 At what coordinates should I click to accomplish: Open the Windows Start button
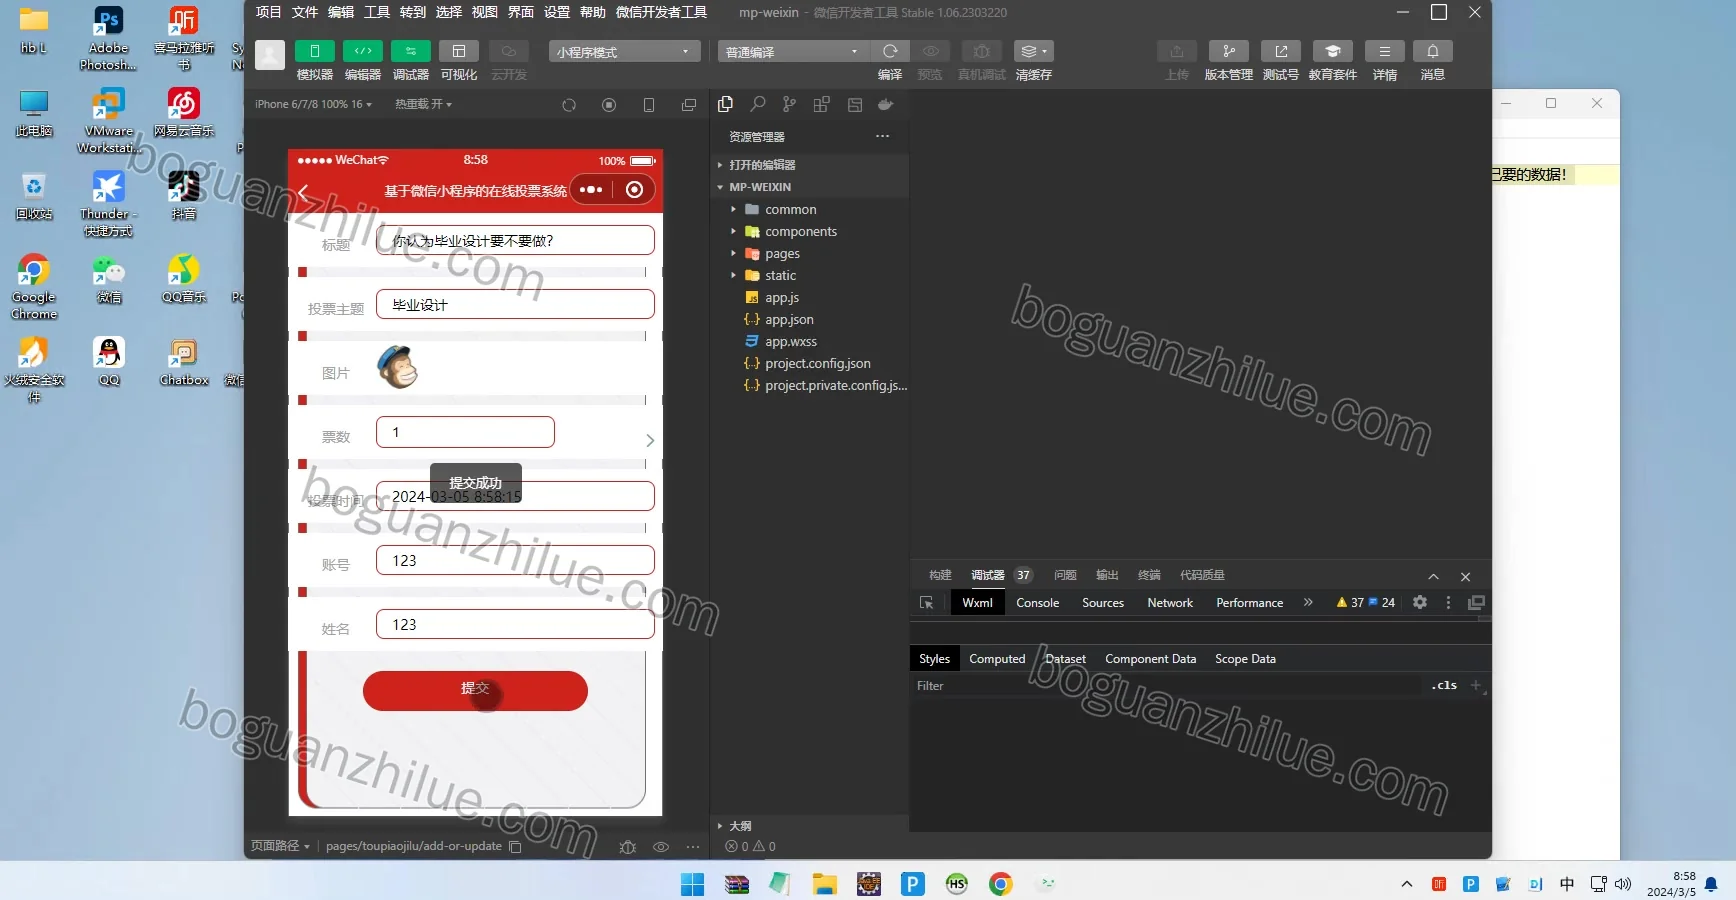click(x=692, y=884)
